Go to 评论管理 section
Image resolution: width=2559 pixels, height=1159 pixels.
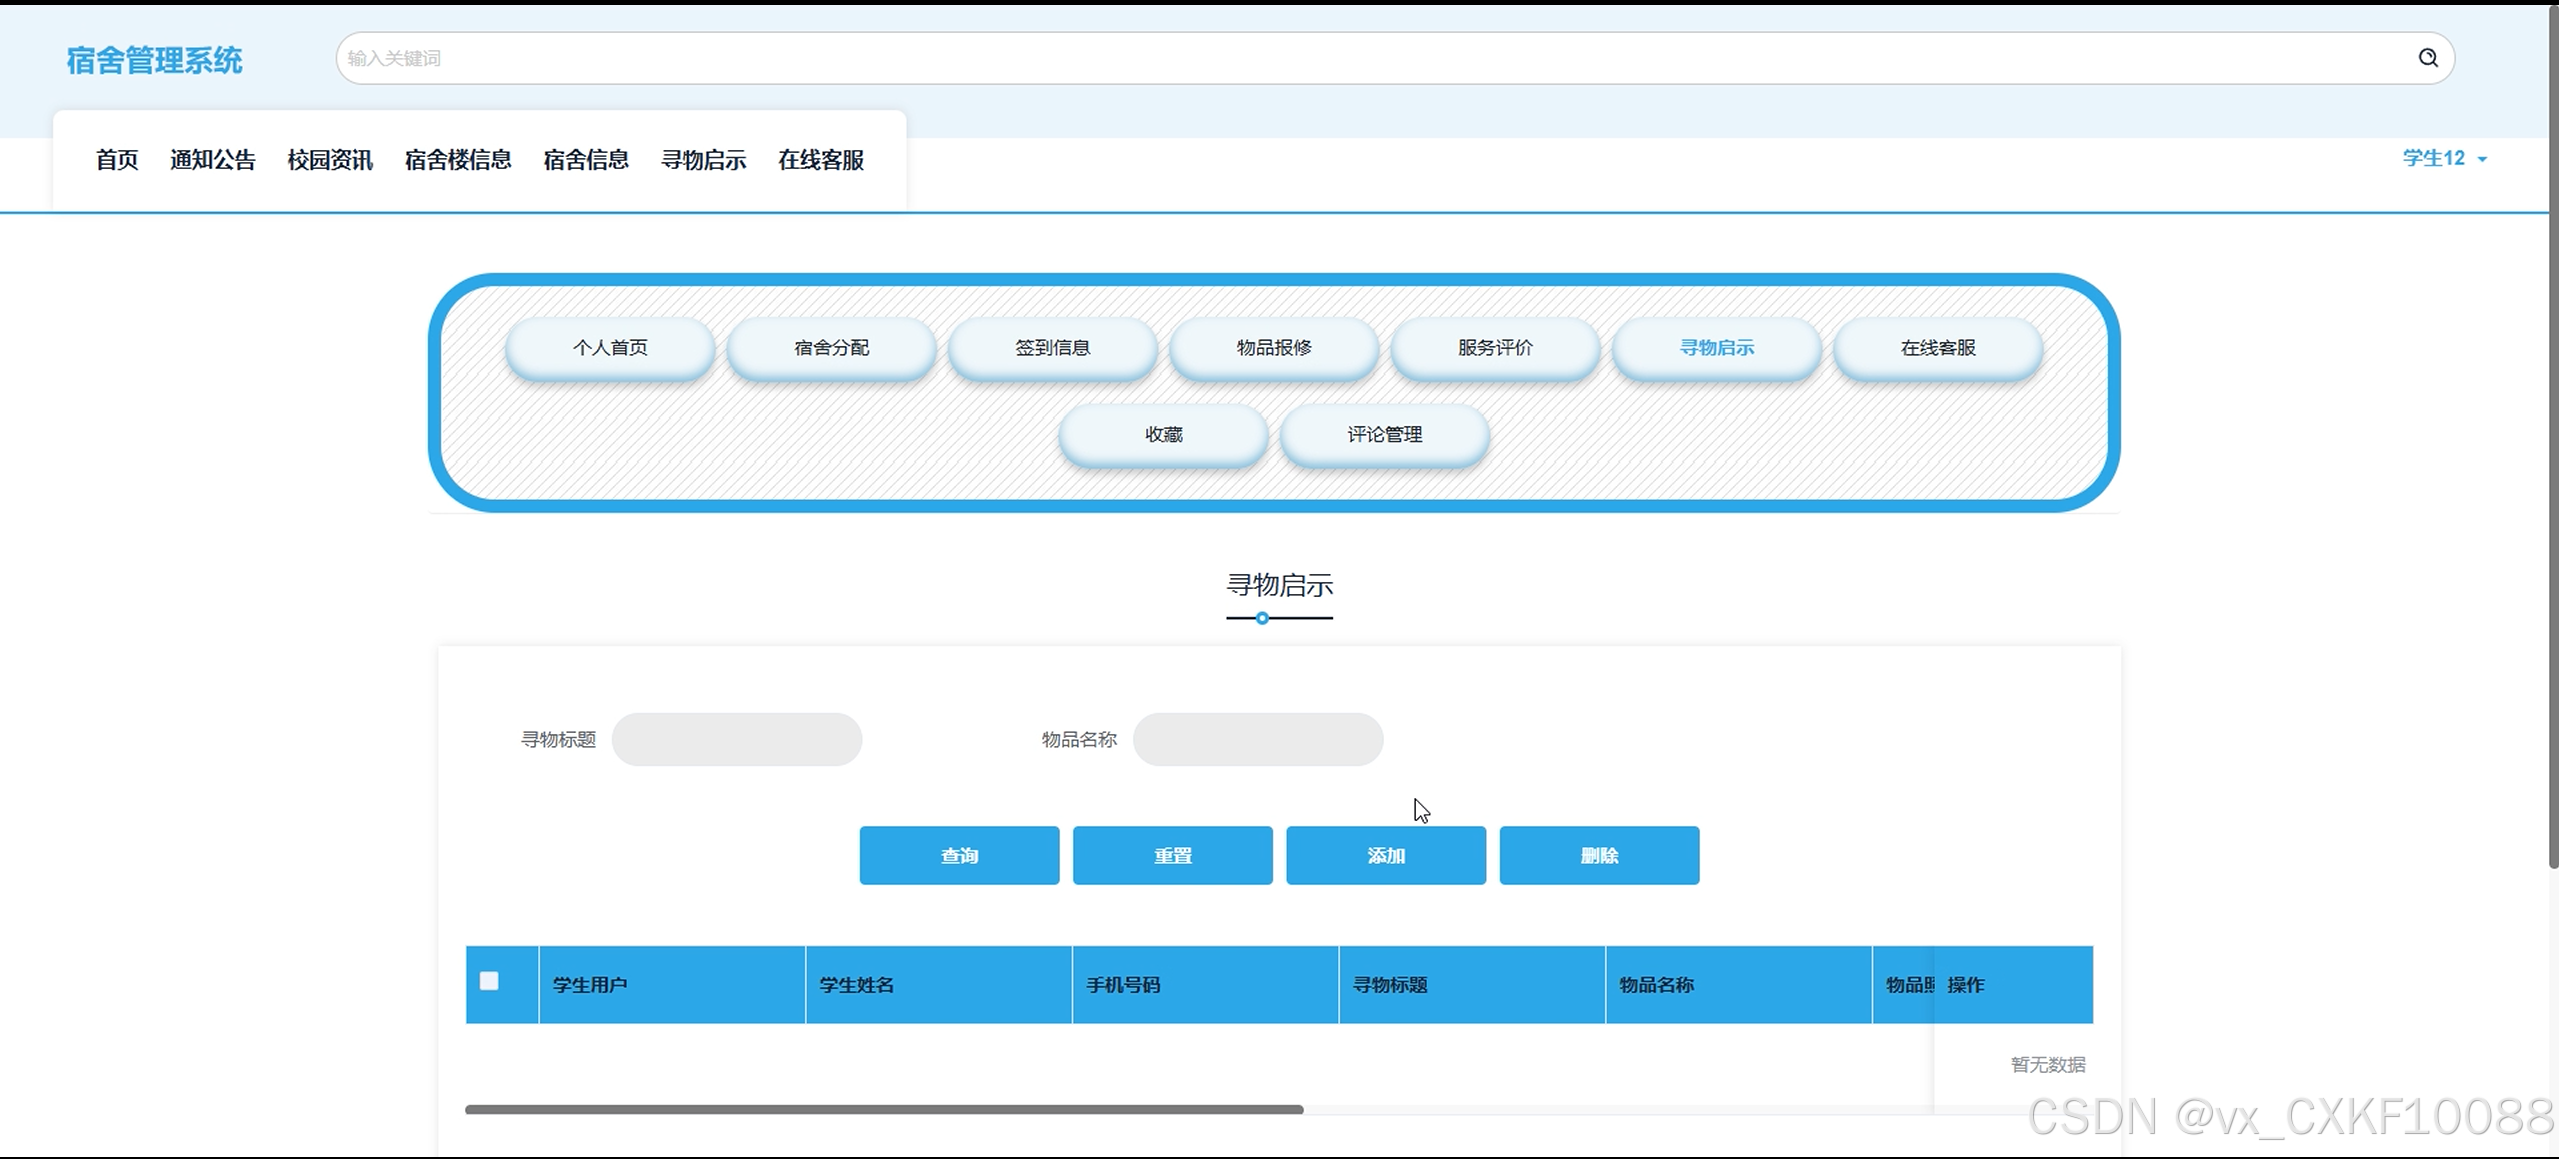click(x=1384, y=435)
